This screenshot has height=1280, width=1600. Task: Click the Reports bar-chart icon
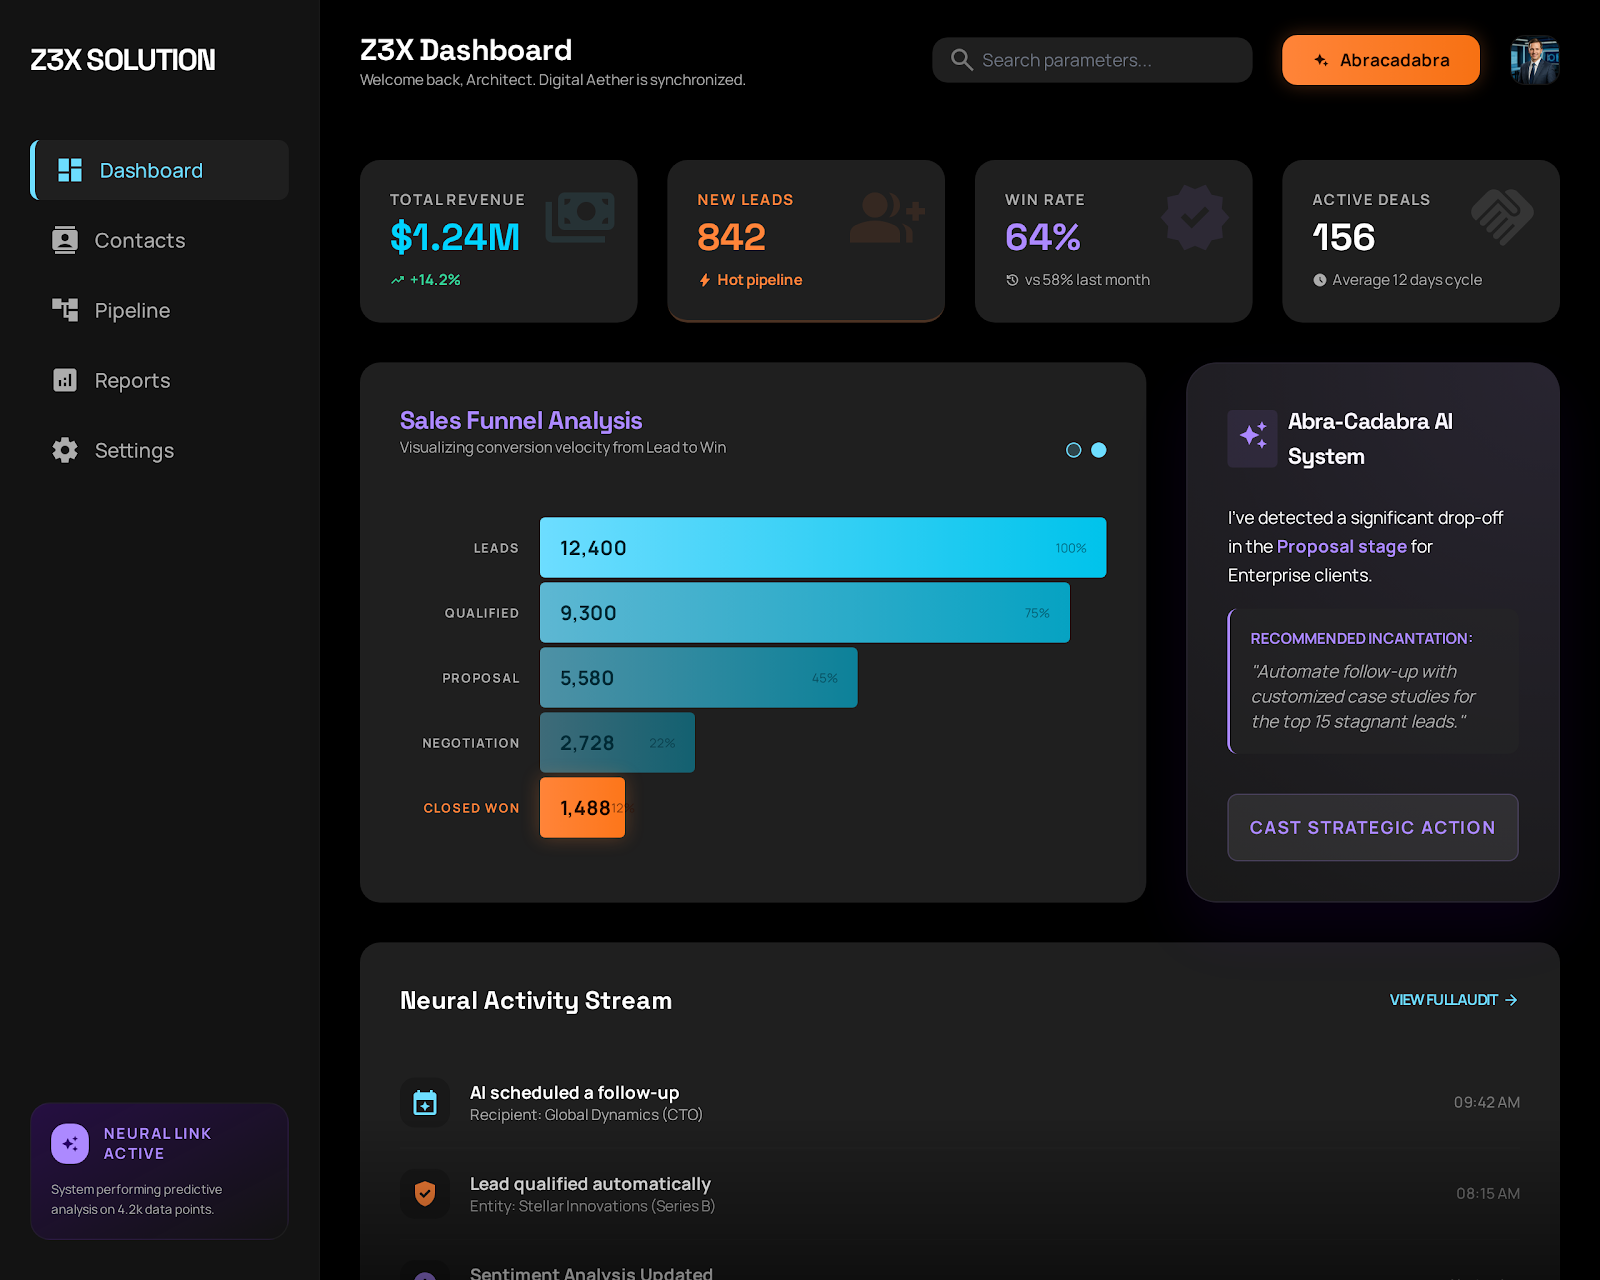[64, 380]
